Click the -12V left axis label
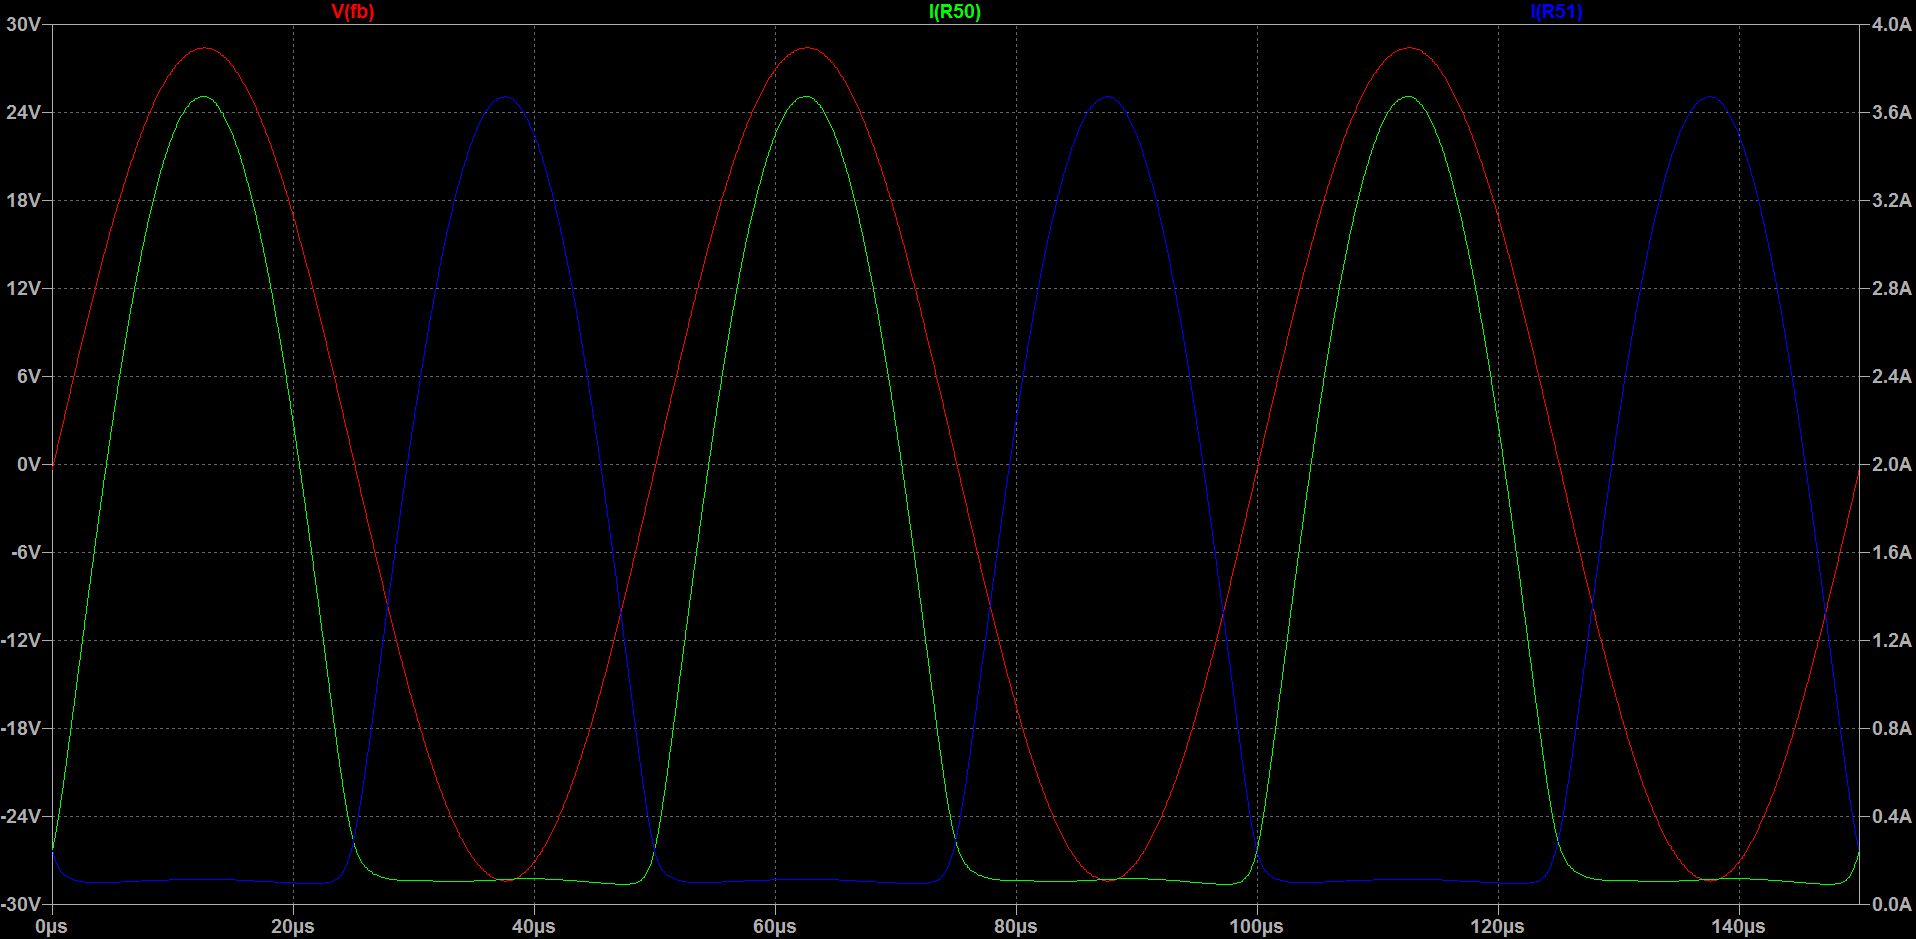 click(x=21, y=640)
